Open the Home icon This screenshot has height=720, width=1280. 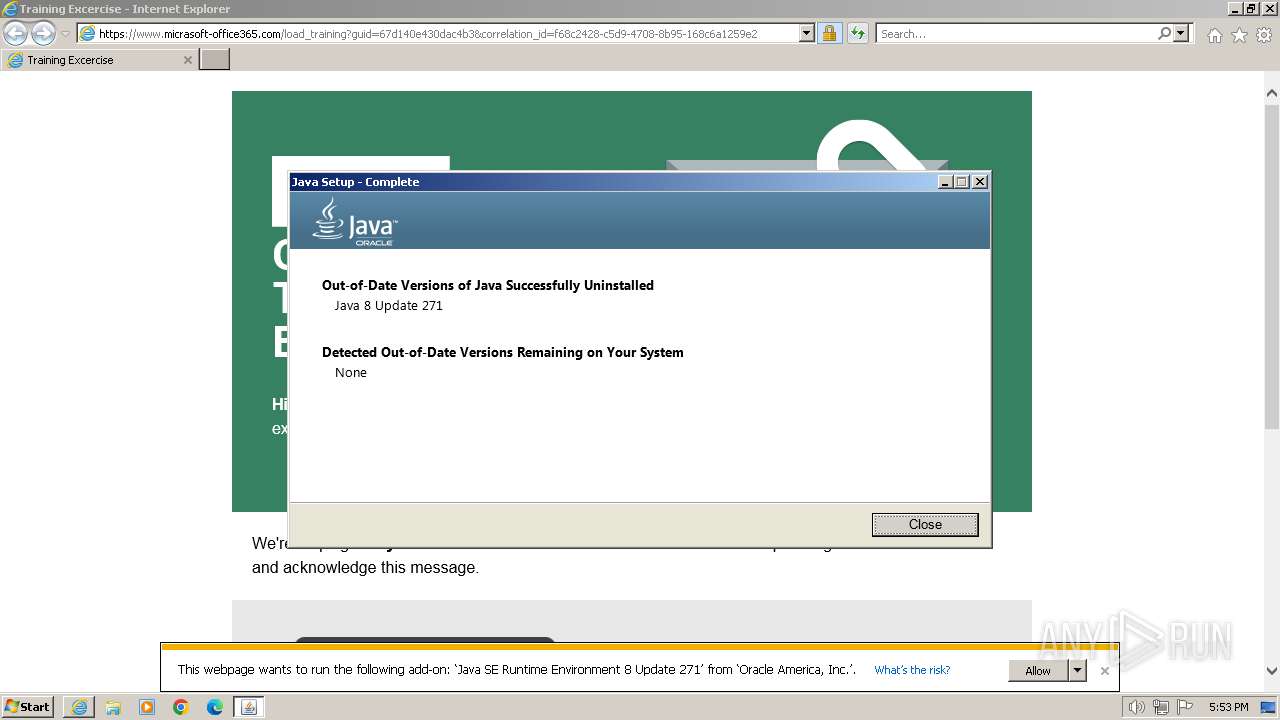1214,35
